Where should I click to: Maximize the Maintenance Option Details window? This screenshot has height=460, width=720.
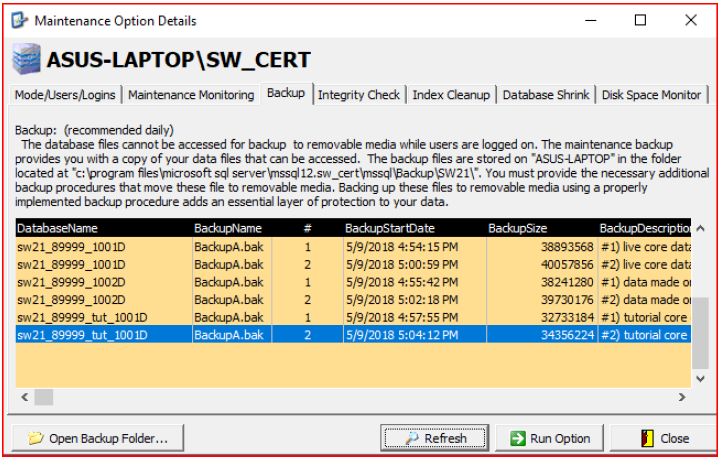pyautogui.click(x=640, y=20)
